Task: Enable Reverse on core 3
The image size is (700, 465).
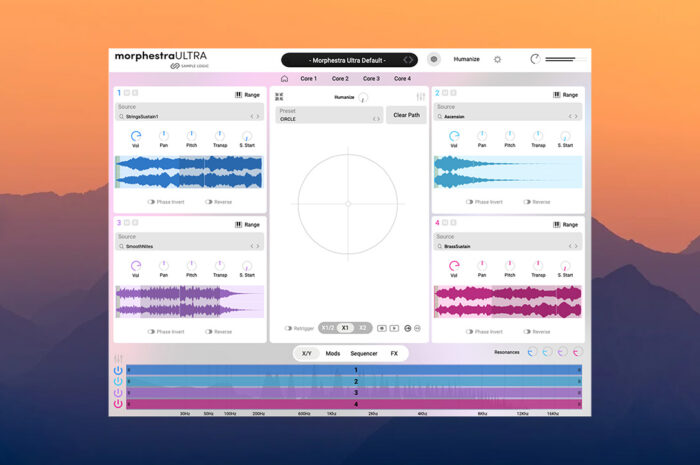Action: point(208,332)
